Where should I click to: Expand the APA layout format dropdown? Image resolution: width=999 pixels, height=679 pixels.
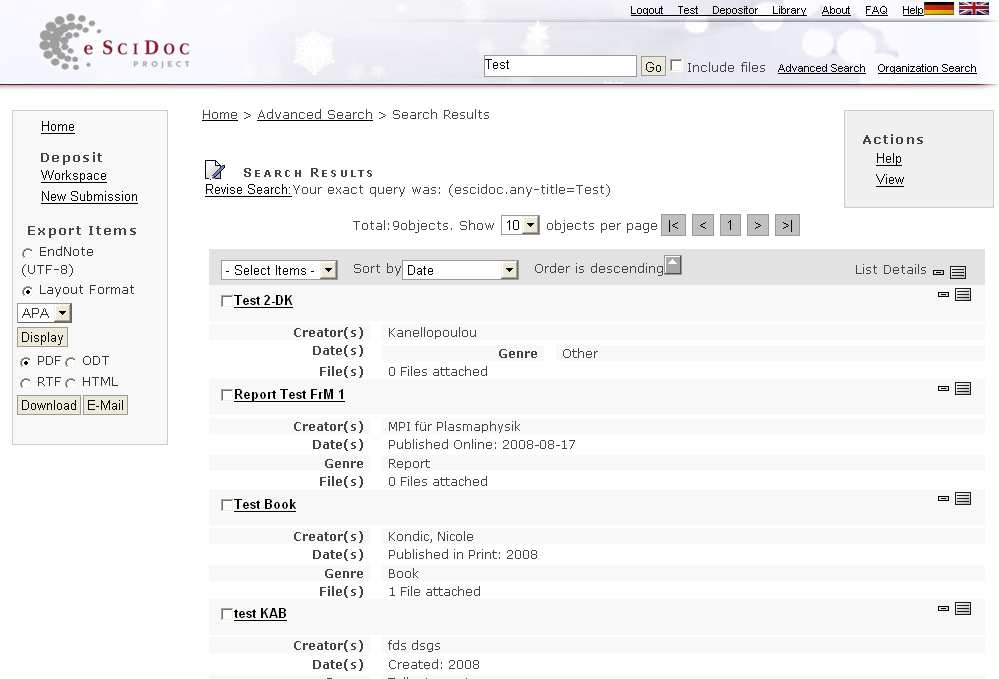point(45,313)
